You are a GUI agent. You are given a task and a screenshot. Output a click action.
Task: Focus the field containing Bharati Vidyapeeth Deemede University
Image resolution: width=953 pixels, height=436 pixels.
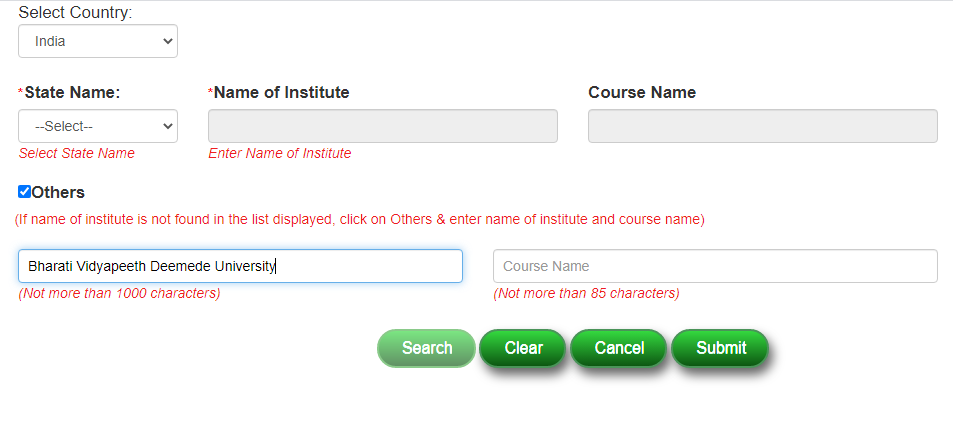(x=240, y=266)
